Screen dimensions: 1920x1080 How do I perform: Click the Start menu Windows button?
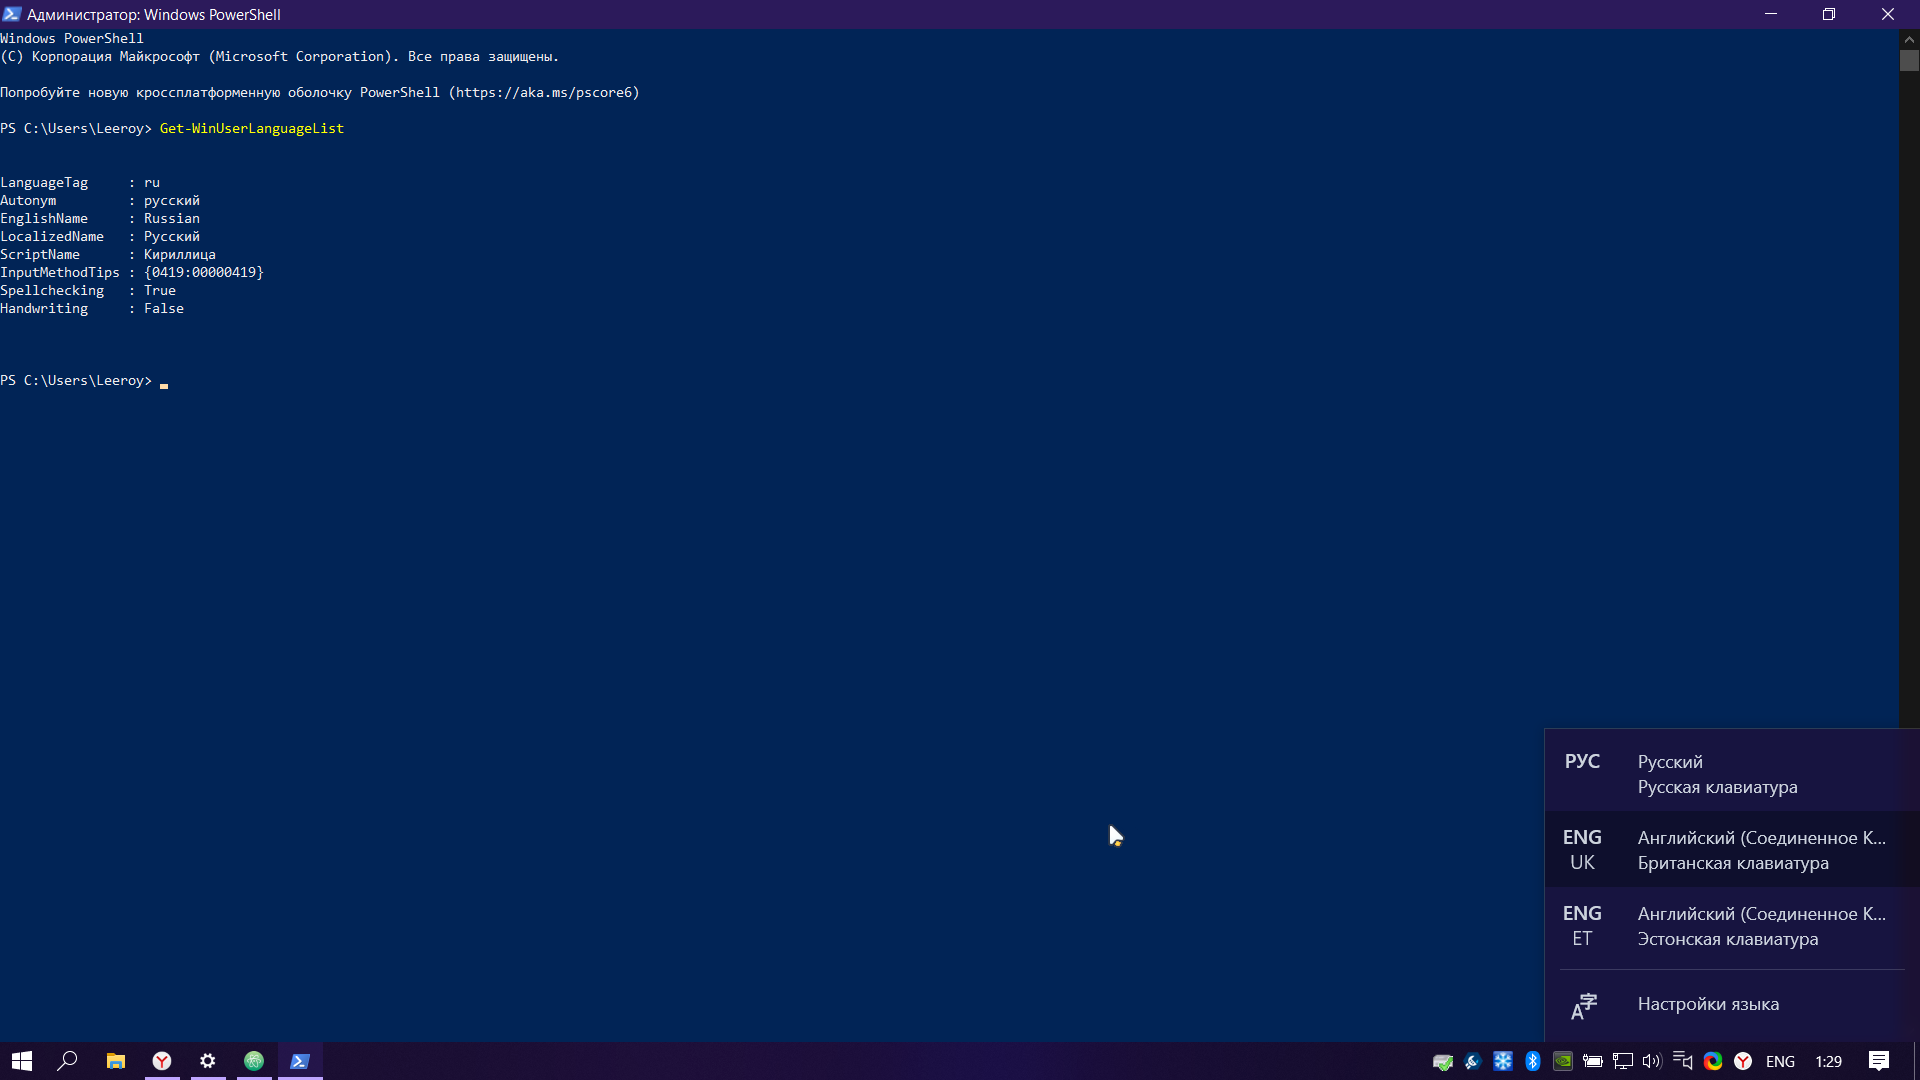coord(20,1060)
